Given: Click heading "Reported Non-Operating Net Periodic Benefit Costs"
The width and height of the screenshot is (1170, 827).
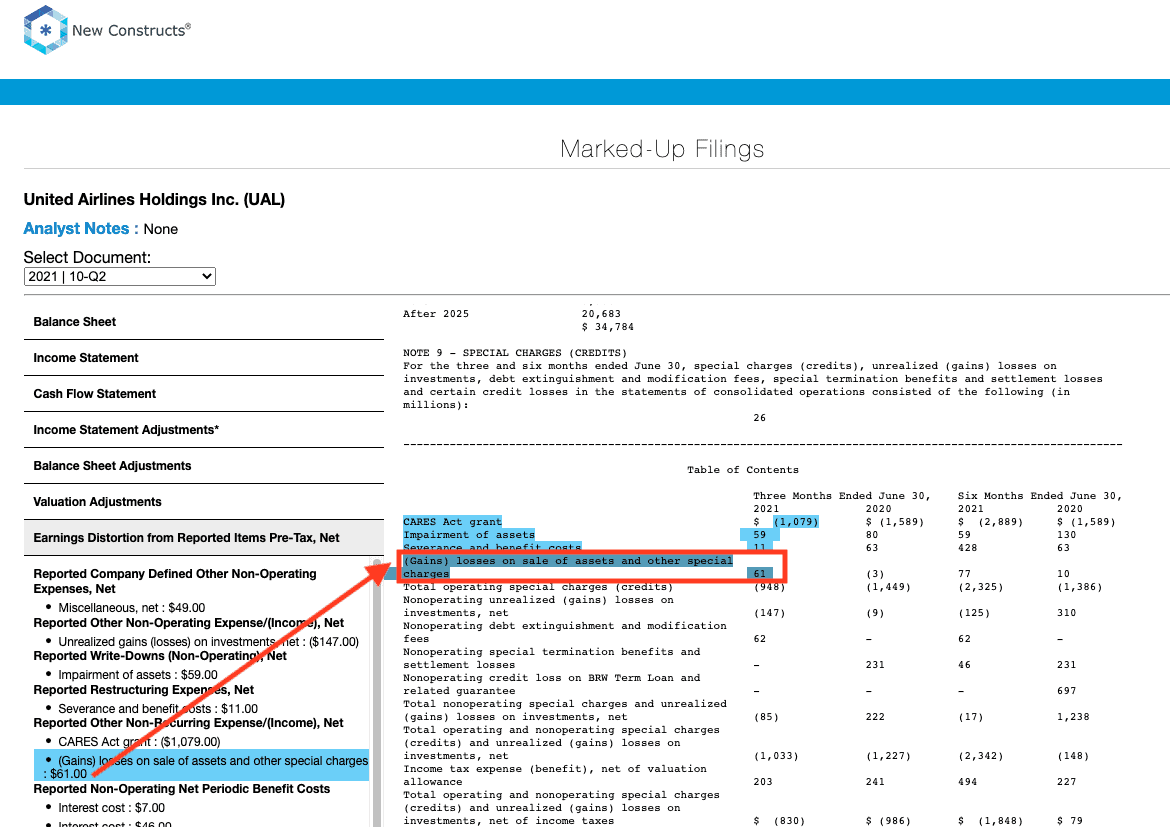Looking at the screenshot, I should pyautogui.click(x=181, y=788).
